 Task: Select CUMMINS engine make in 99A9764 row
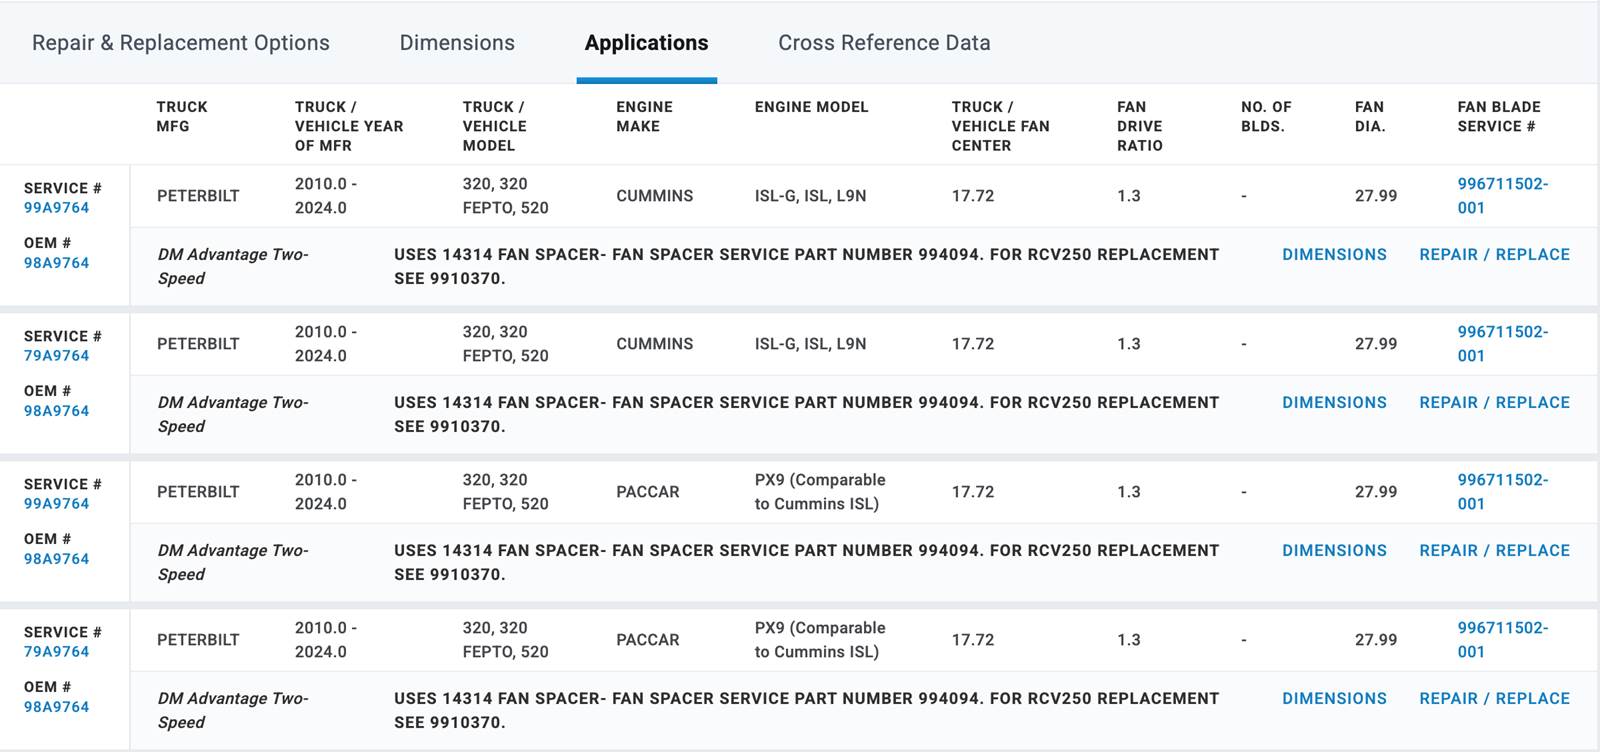tap(654, 196)
